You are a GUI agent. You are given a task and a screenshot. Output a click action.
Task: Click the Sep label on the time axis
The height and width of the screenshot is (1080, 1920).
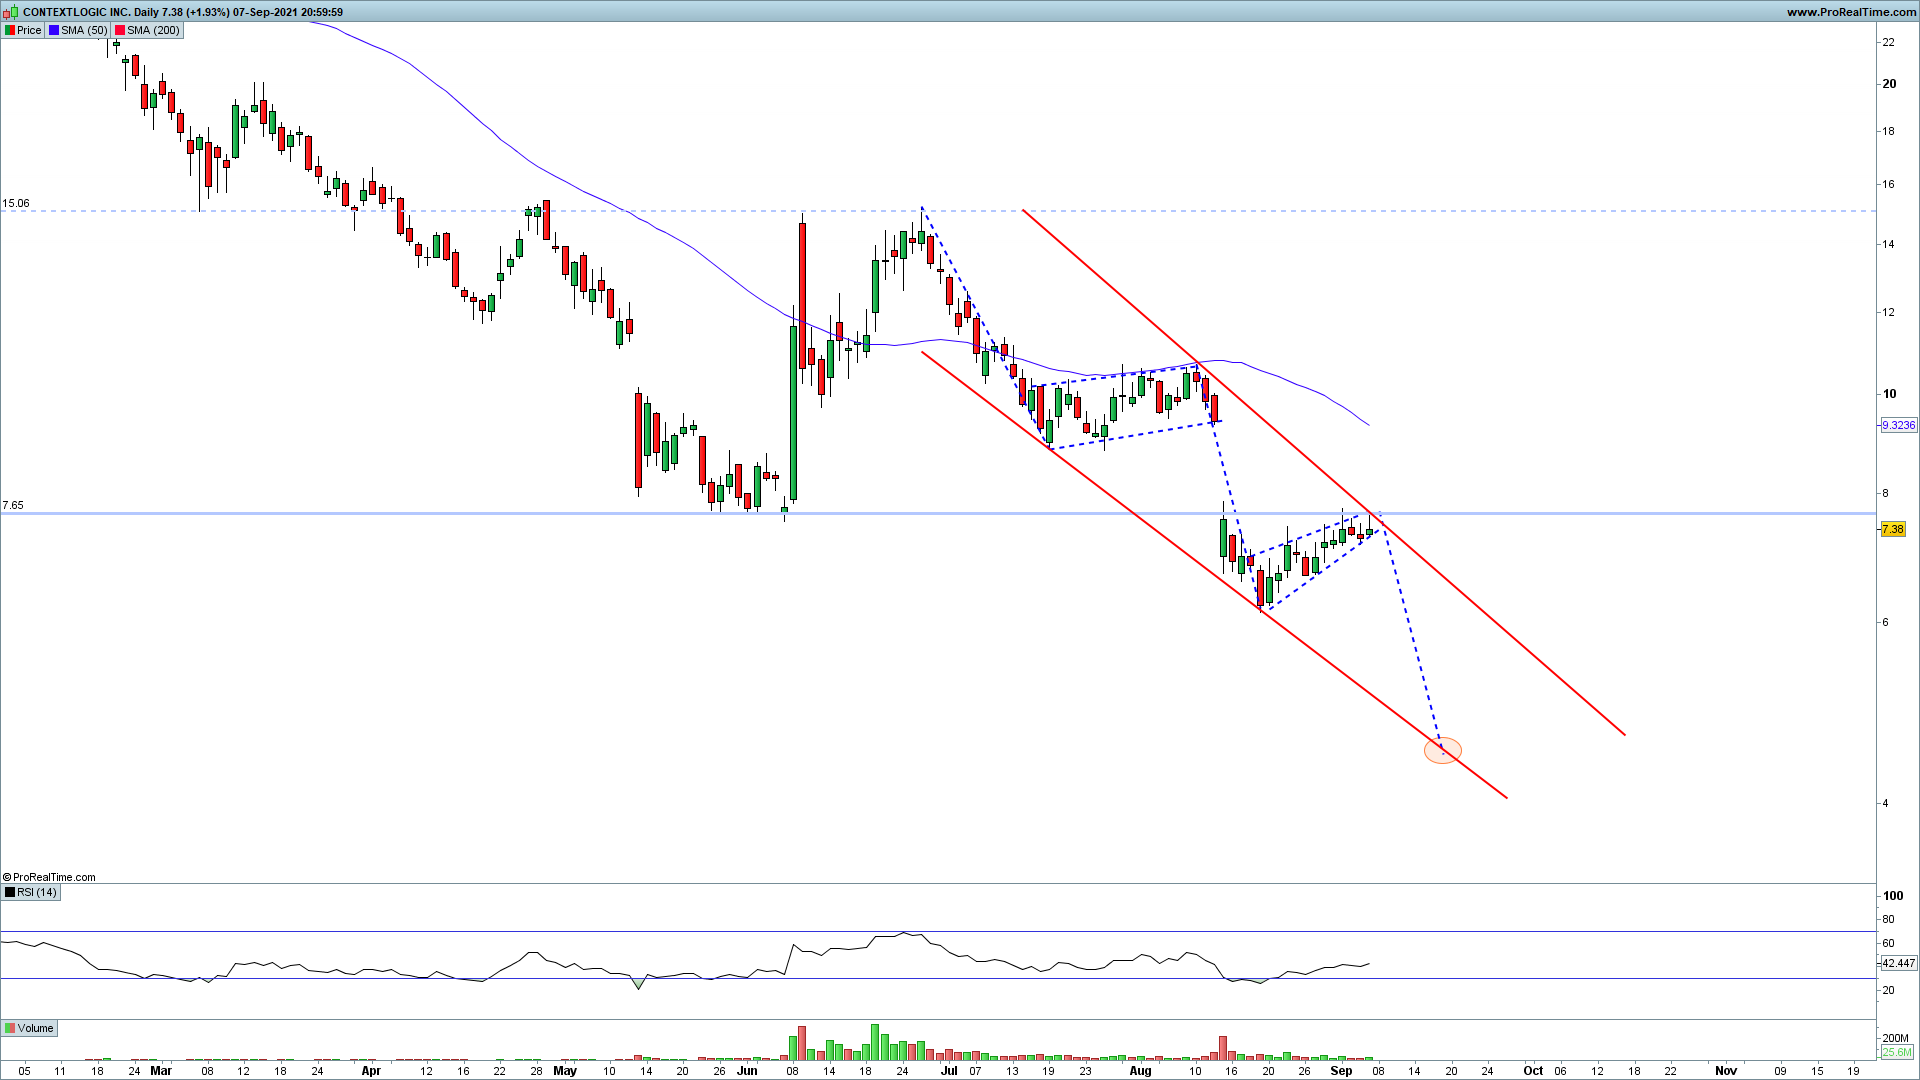1341,1070
